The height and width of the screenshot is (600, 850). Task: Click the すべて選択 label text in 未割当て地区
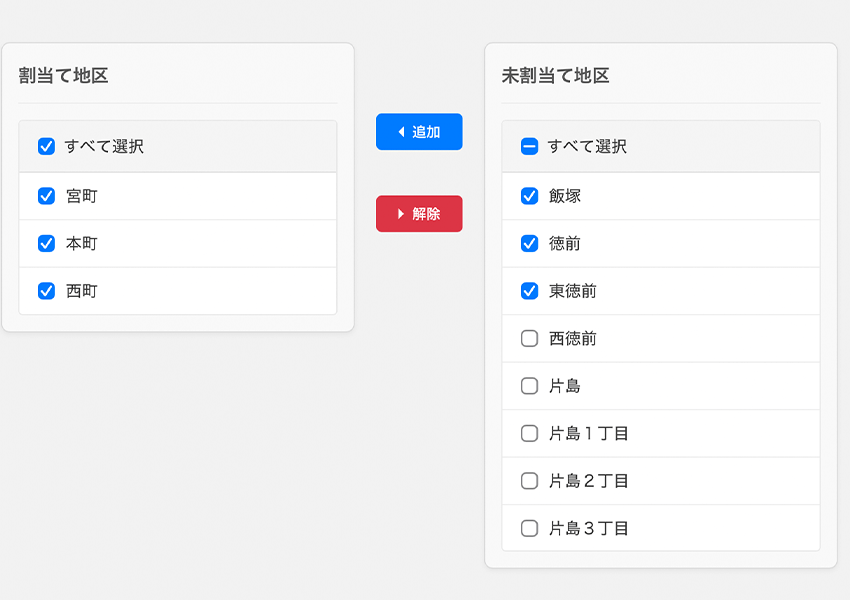[587, 147]
